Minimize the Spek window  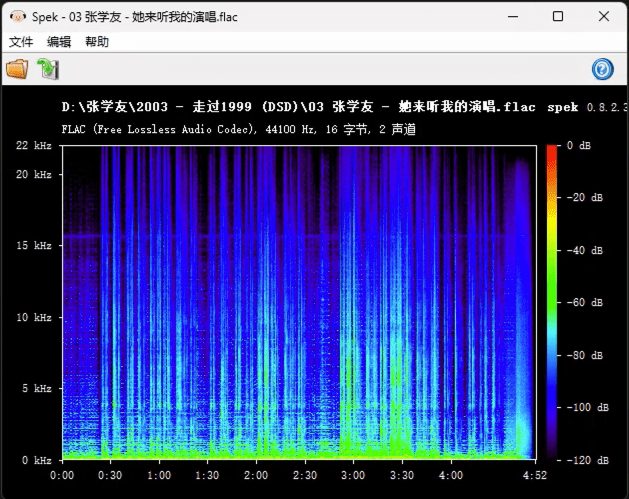coord(513,16)
